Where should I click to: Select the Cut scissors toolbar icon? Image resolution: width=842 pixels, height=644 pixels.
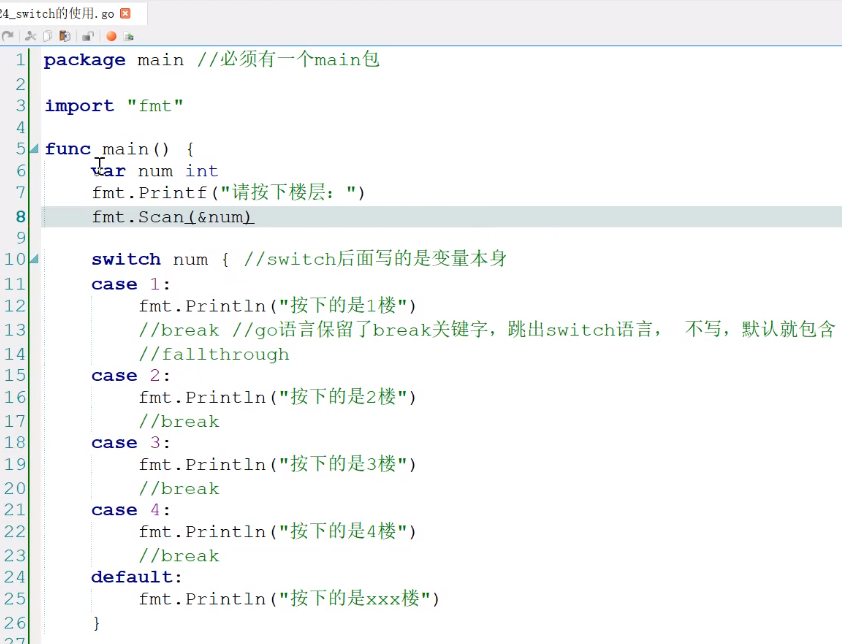(30, 36)
